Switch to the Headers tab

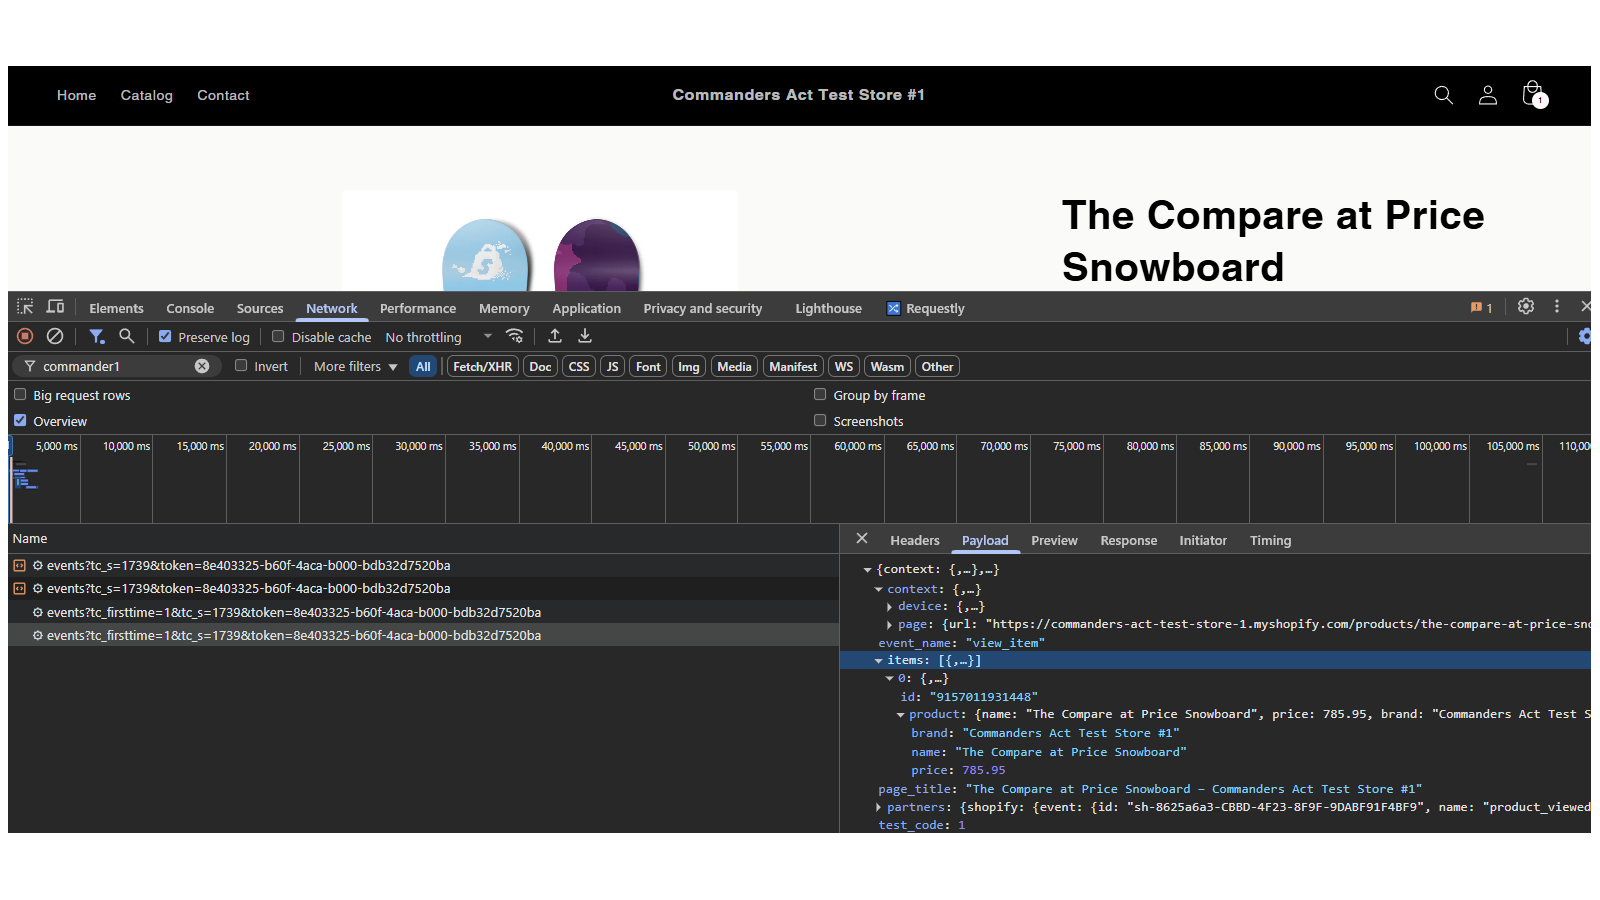coord(915,540)
